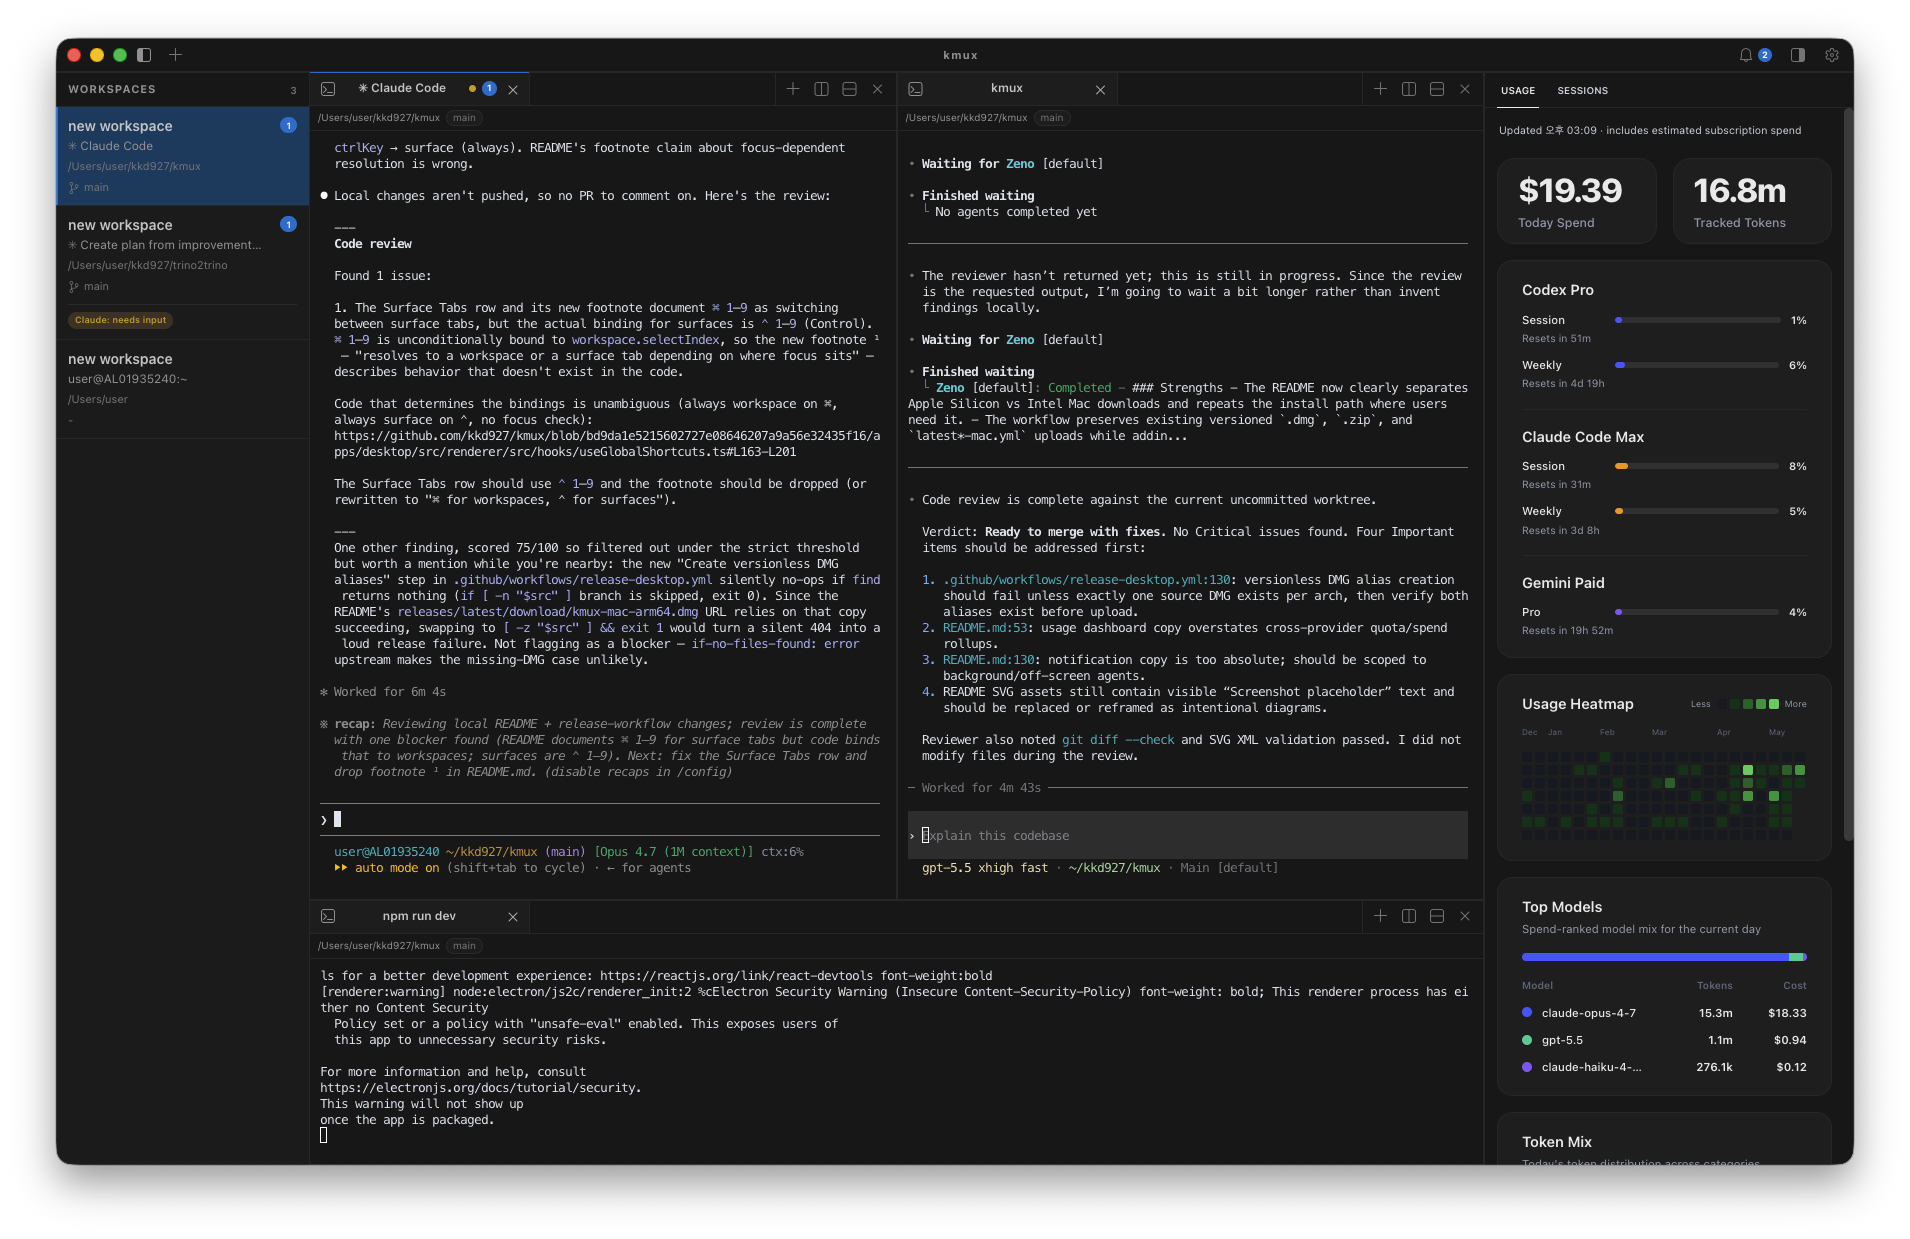Image resolution: width=1910 pixels, height=1239 pixels.
Task: Toggle the right usage panel icon
Action: tap(1798, 55)
